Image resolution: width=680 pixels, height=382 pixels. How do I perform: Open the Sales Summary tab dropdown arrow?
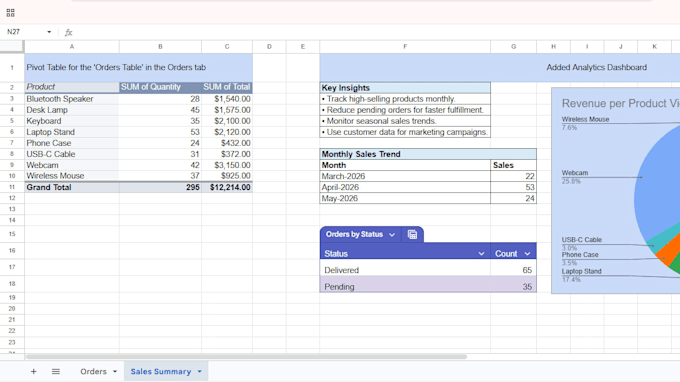click(x=199, y=372)
